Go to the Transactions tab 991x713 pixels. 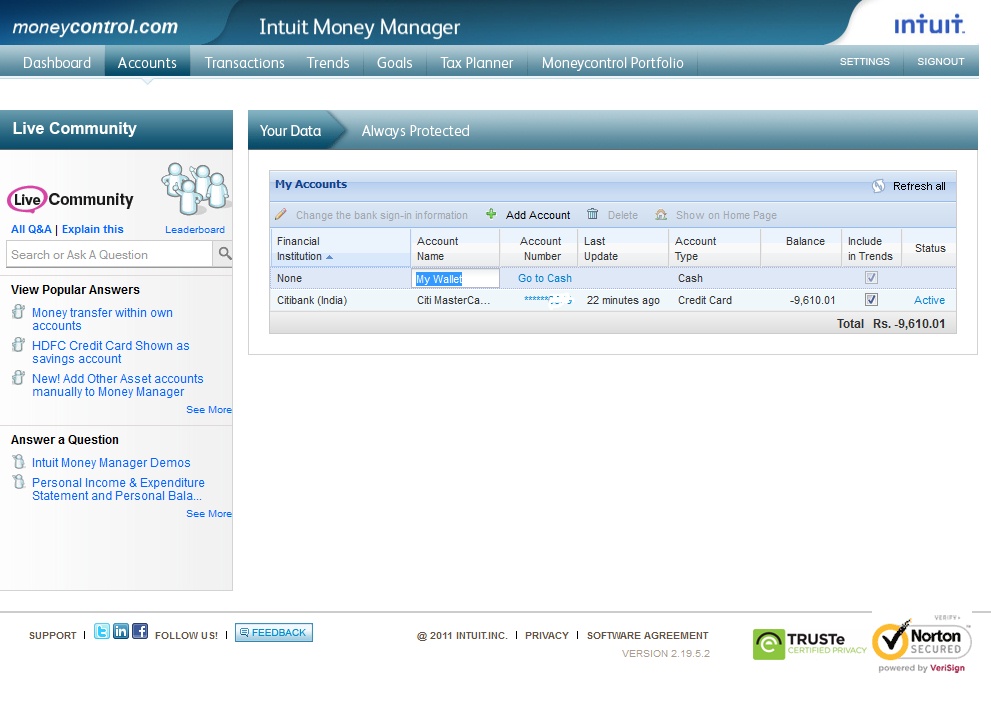[x=245, y=63]
